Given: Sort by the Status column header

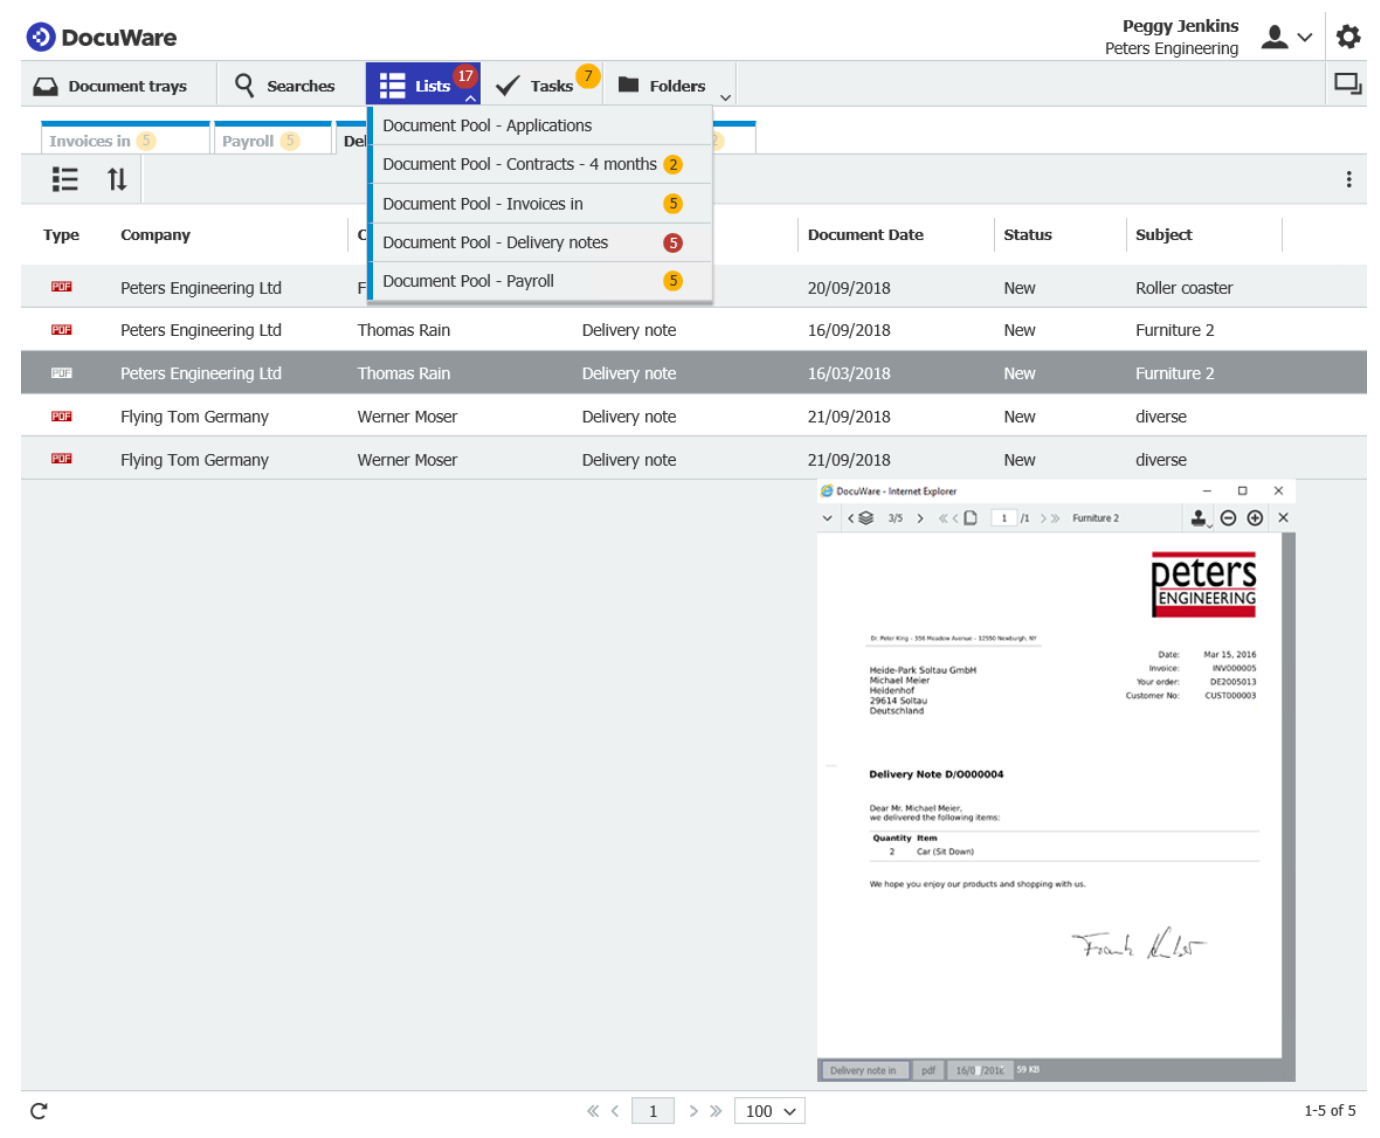Looking at the screenshot, I should coord(1027,235).
